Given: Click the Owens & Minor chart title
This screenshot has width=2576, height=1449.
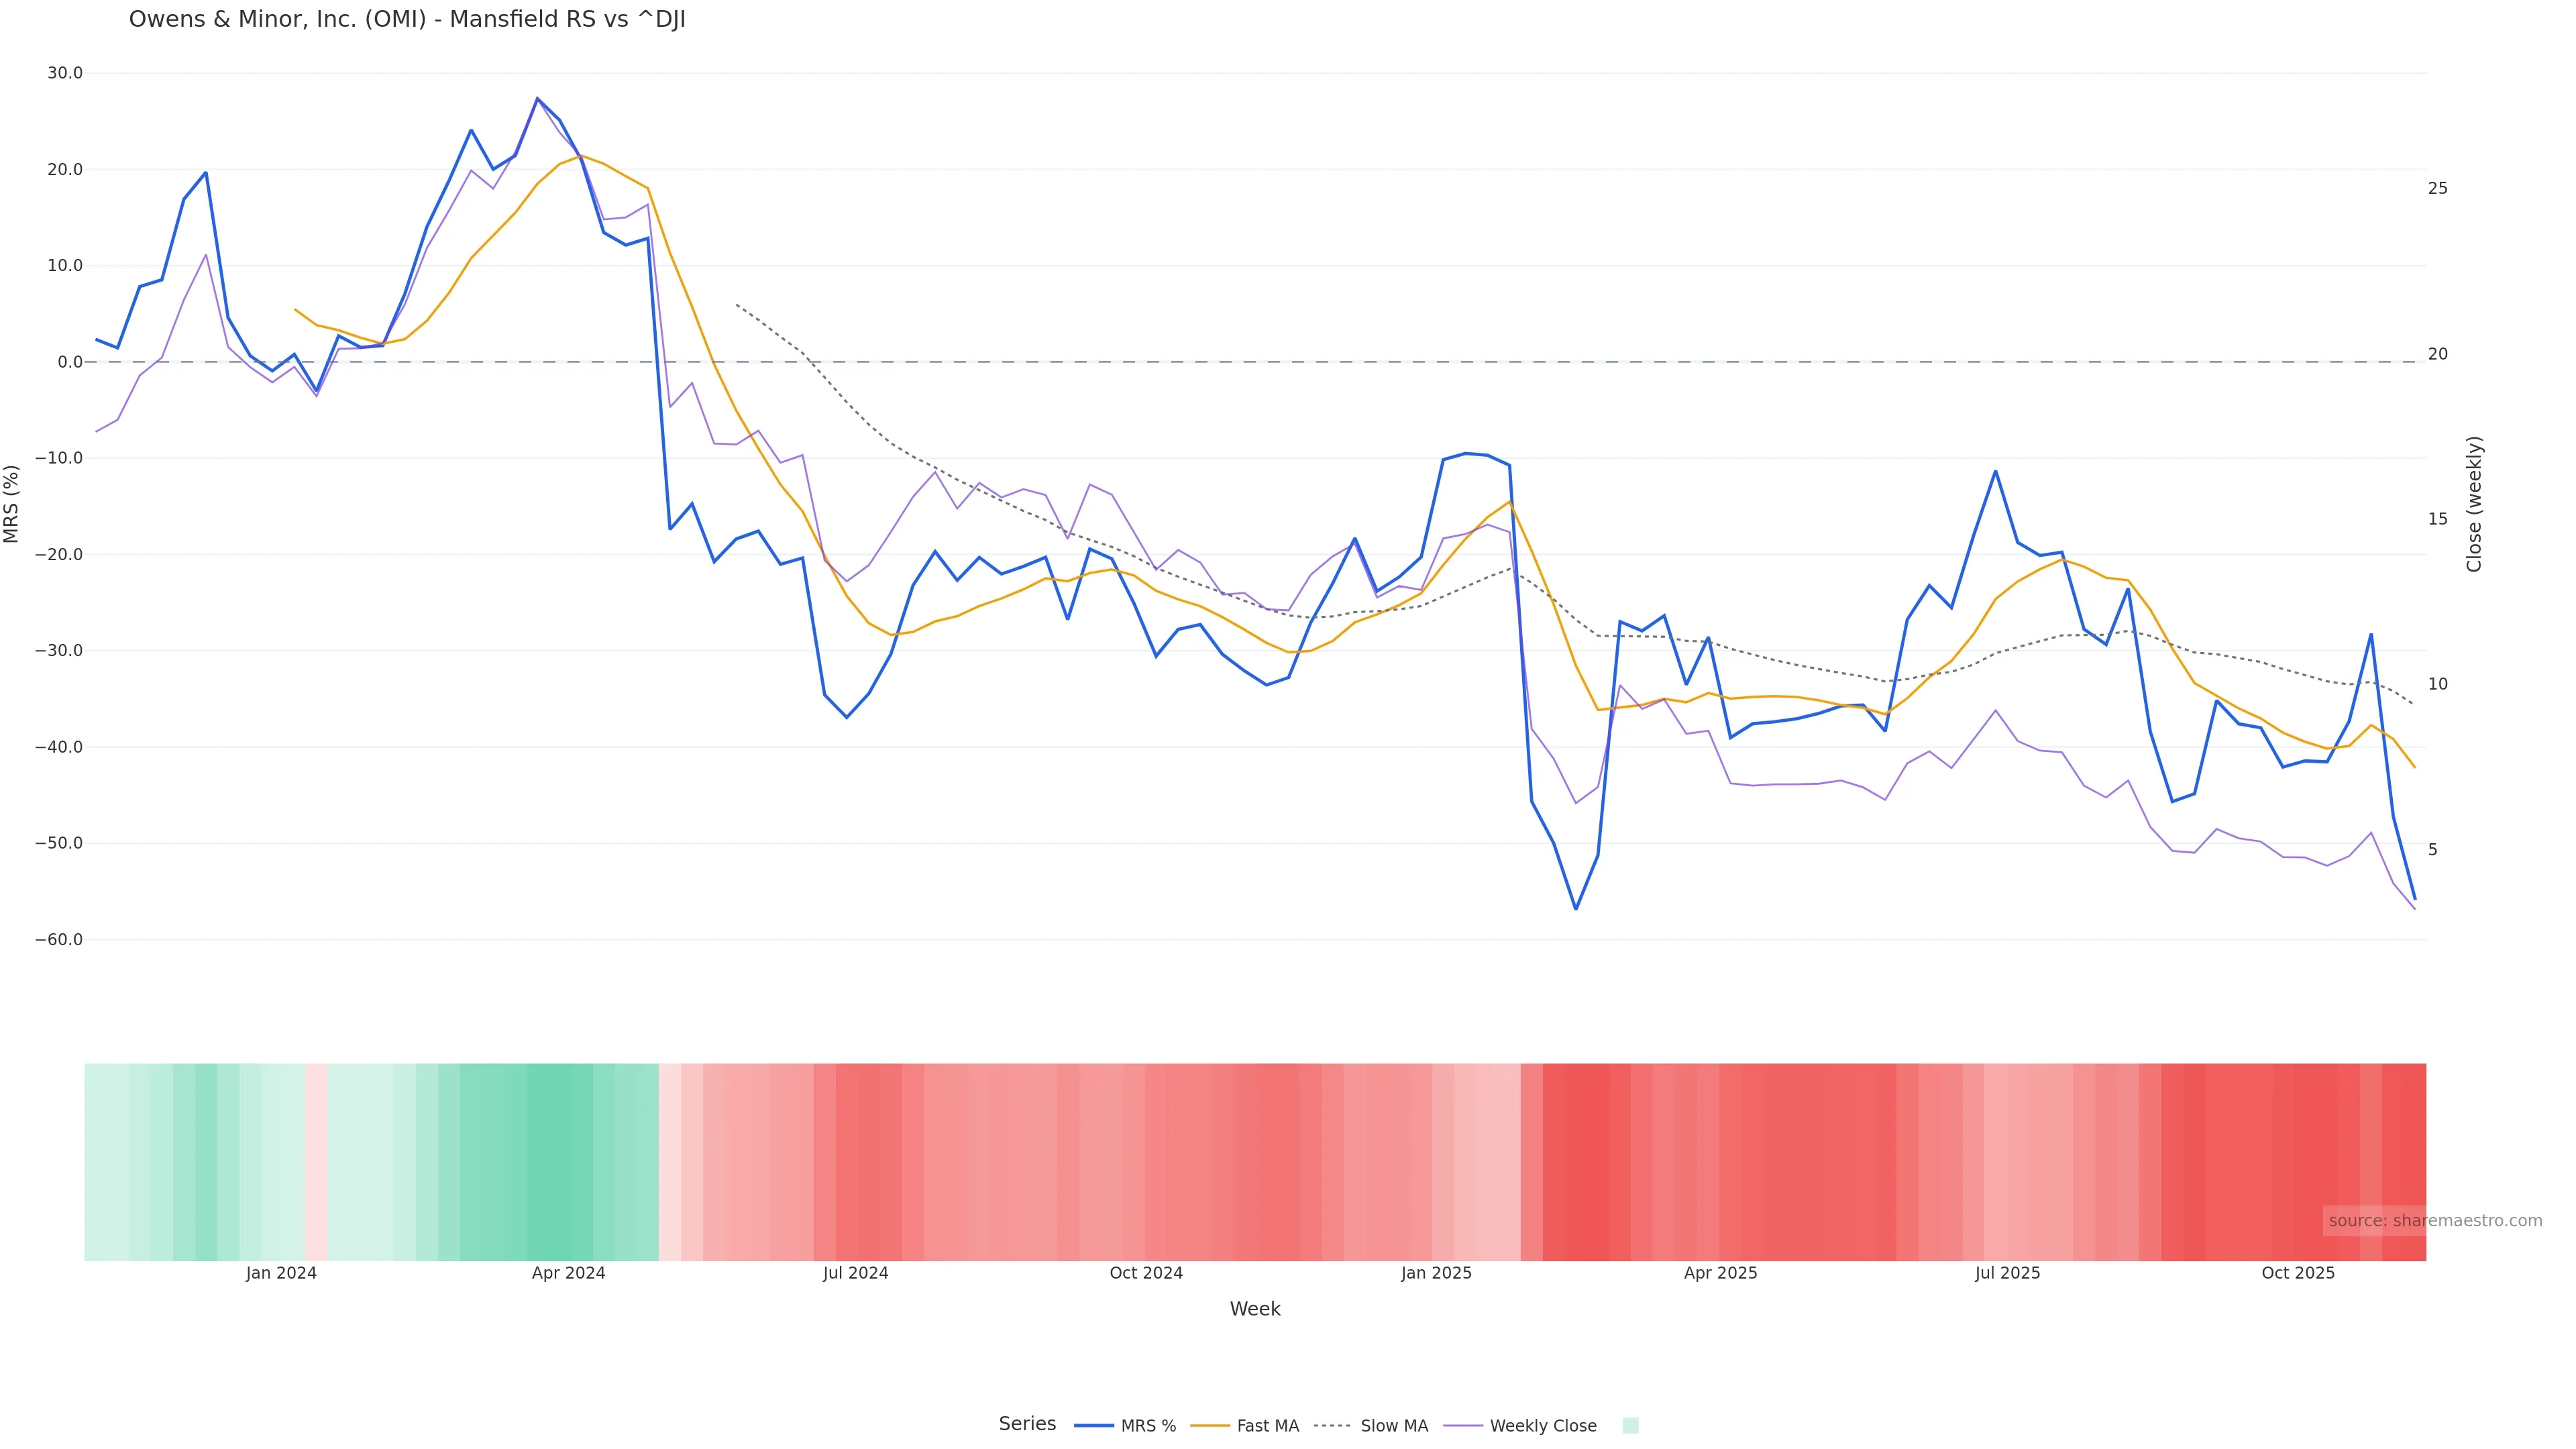Looking at the screenshot, I should [407, 20].
